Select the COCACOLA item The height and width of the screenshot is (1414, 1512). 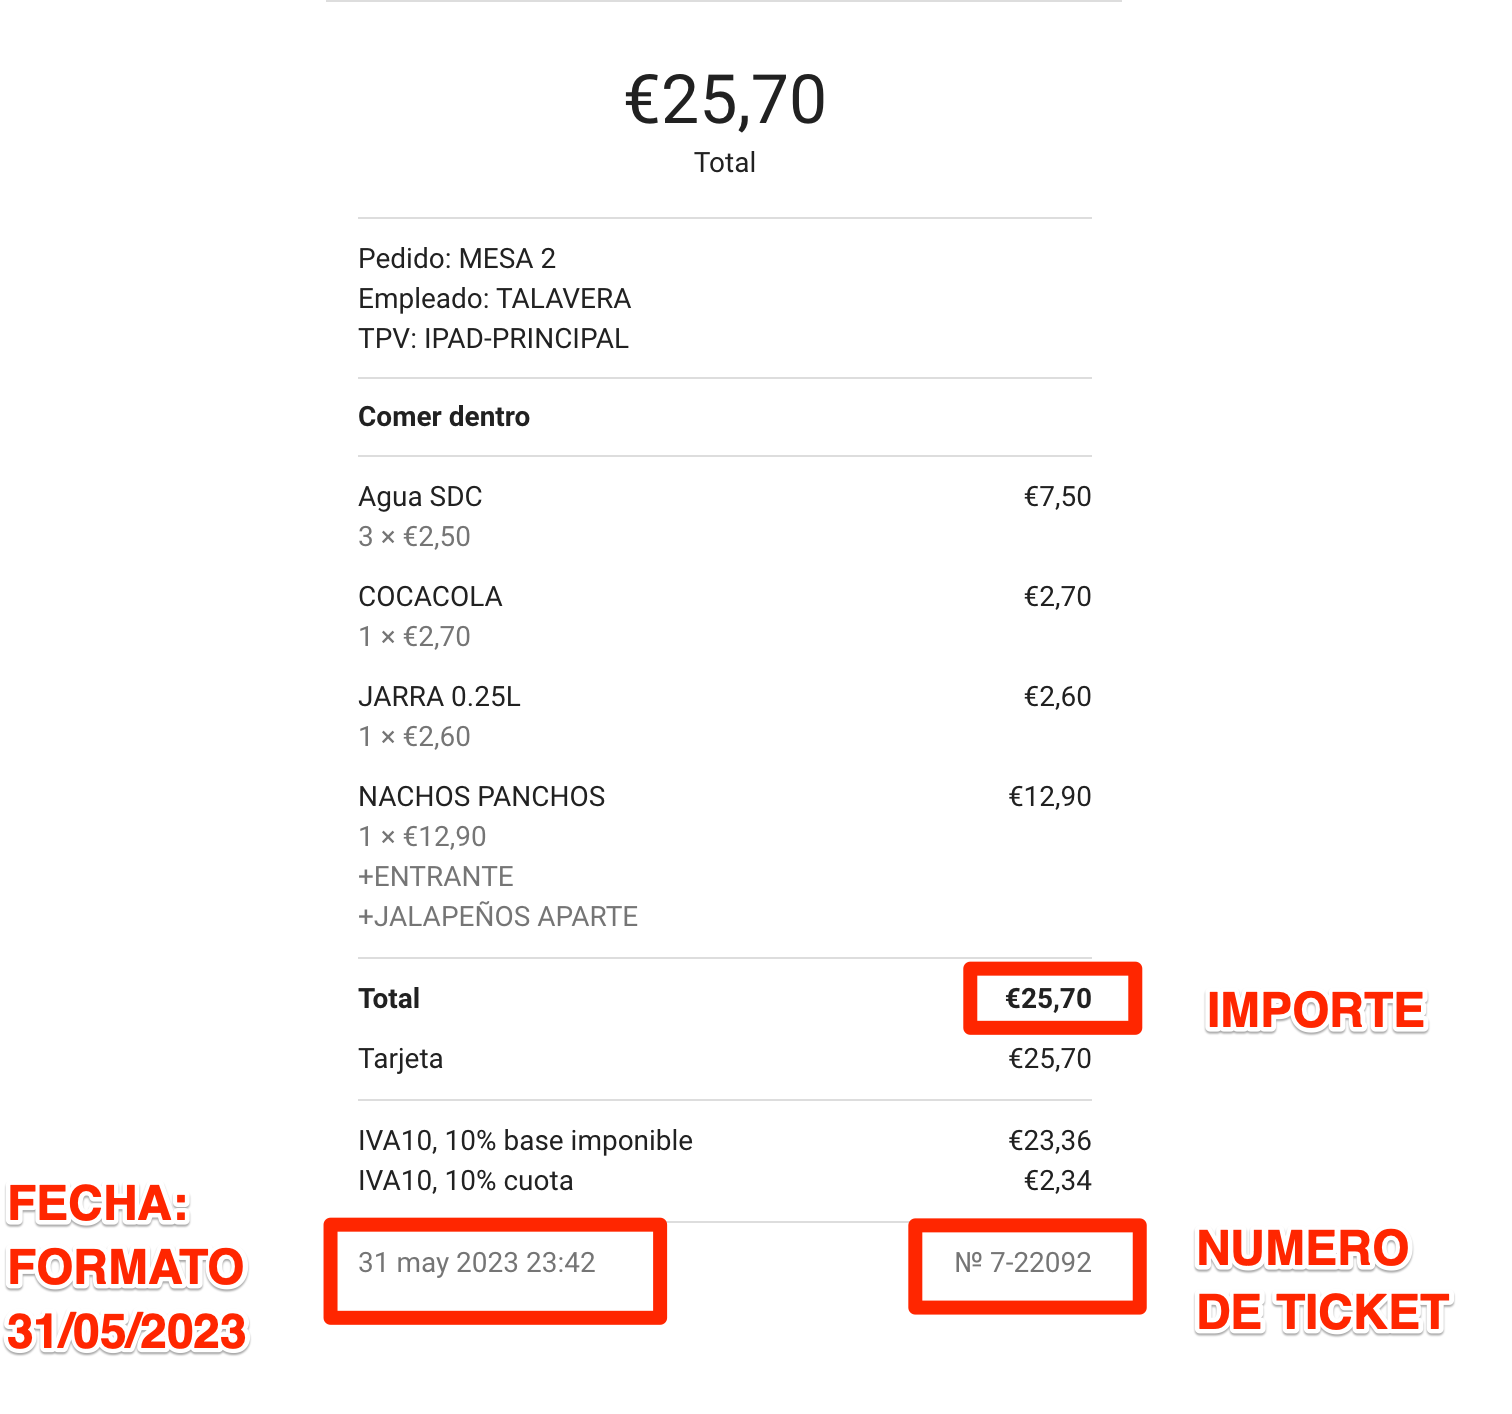(x=430, y=597)
